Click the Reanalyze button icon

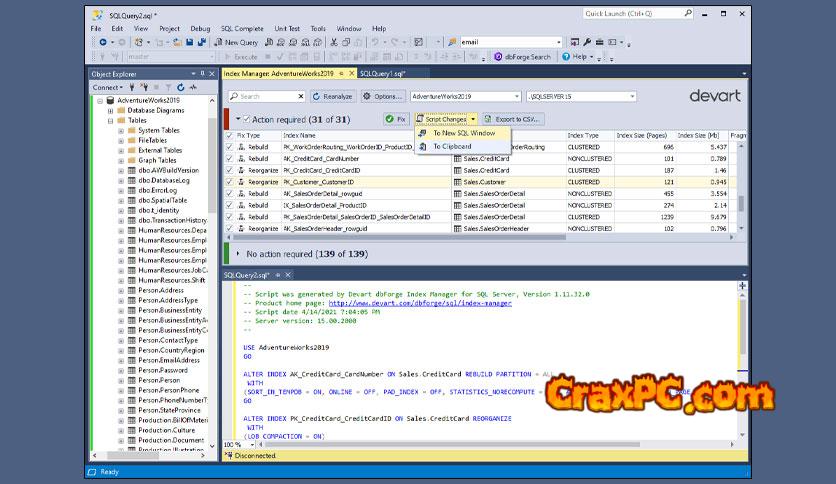pos(318,97)
